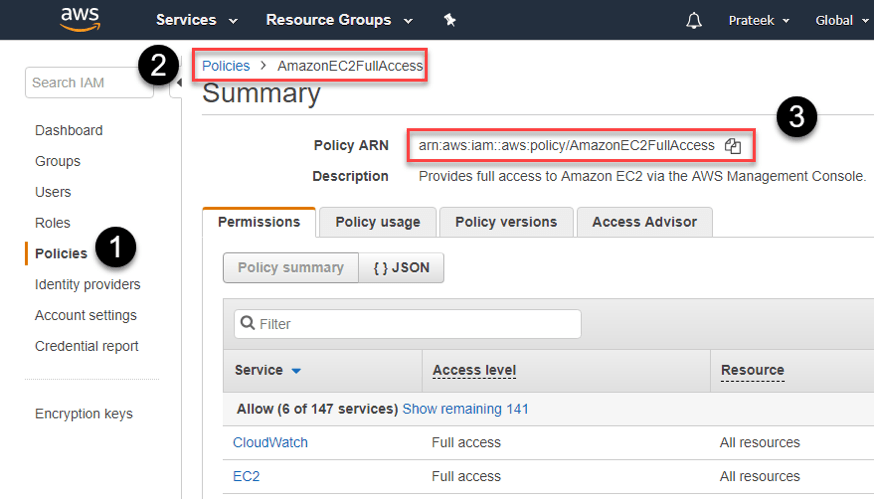Open the Global region selector

tap(840, 20)
